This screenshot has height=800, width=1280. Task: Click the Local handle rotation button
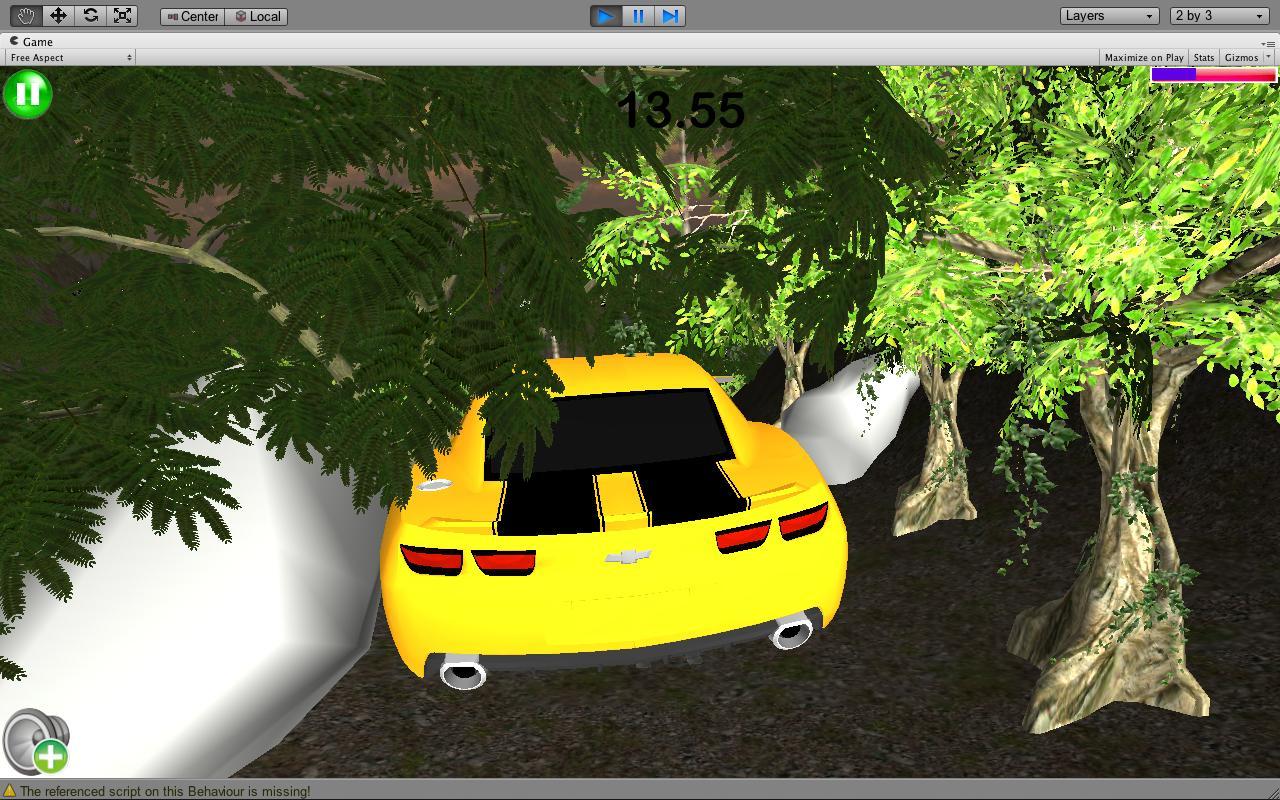[x=258, y=16]
